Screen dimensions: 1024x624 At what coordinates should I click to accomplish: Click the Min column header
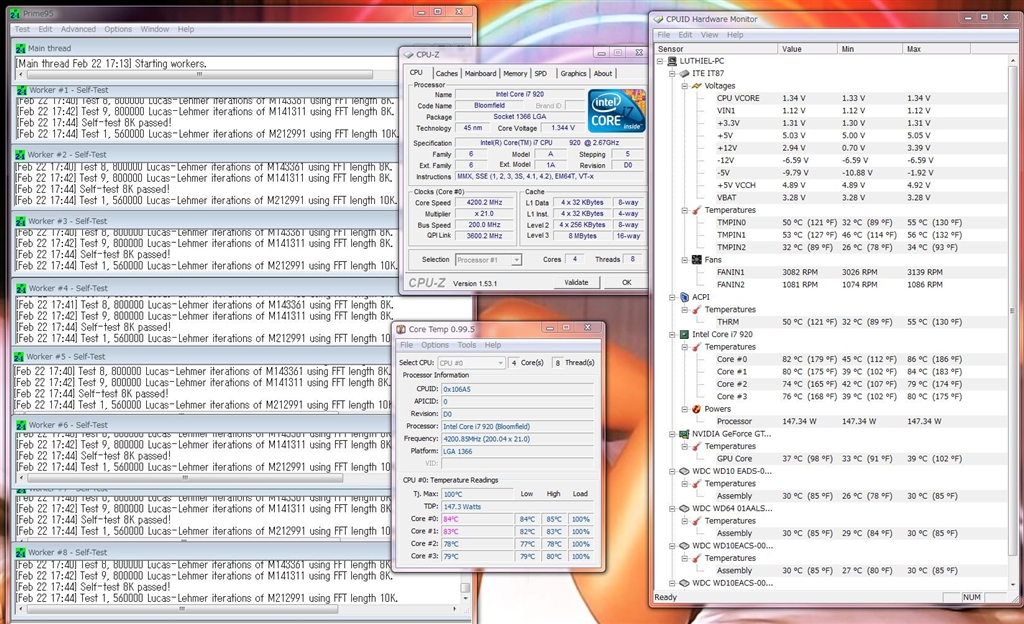[870, 49]
